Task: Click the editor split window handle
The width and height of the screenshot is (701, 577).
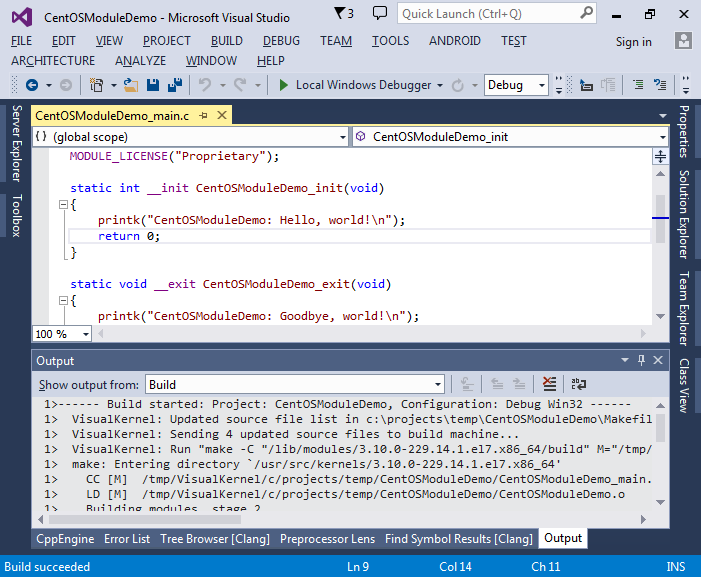Action: (660, 156)
